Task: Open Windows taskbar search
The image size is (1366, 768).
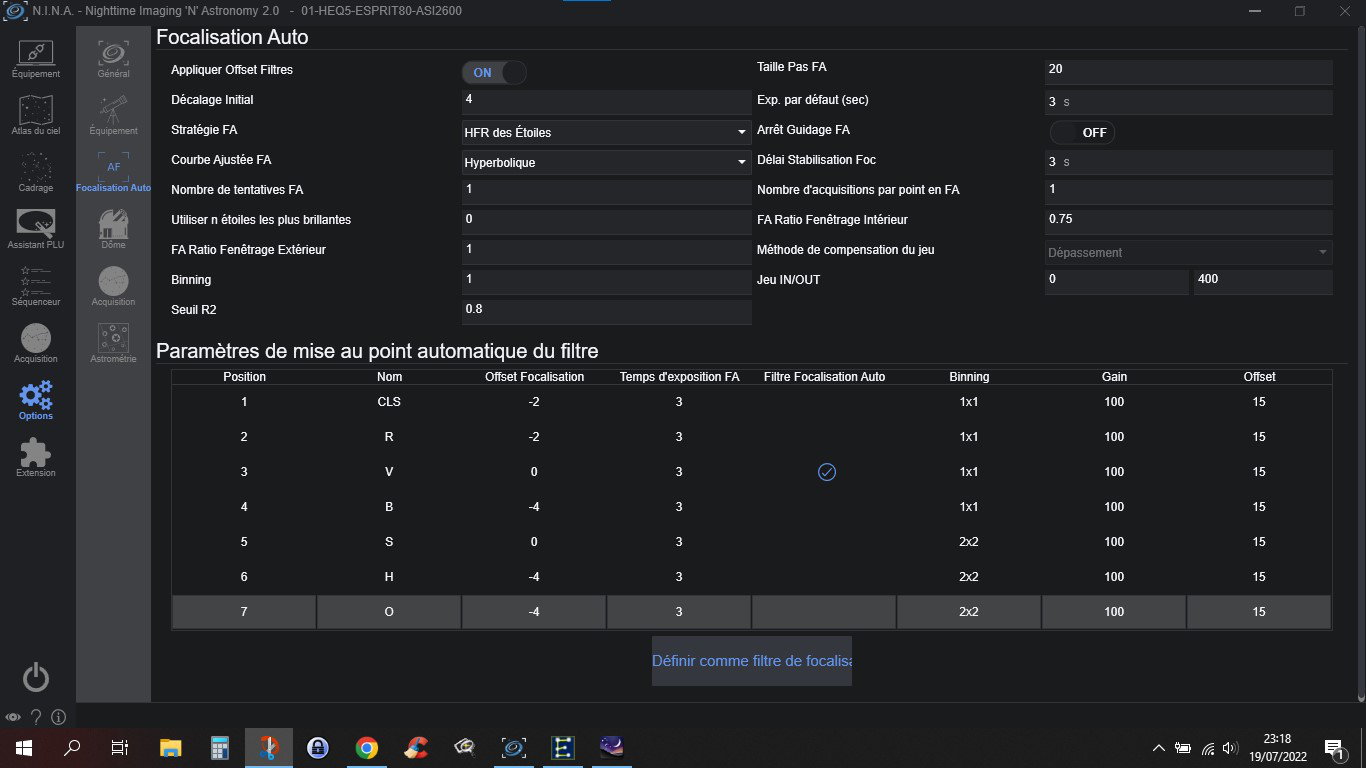Action: click(72, 748)
